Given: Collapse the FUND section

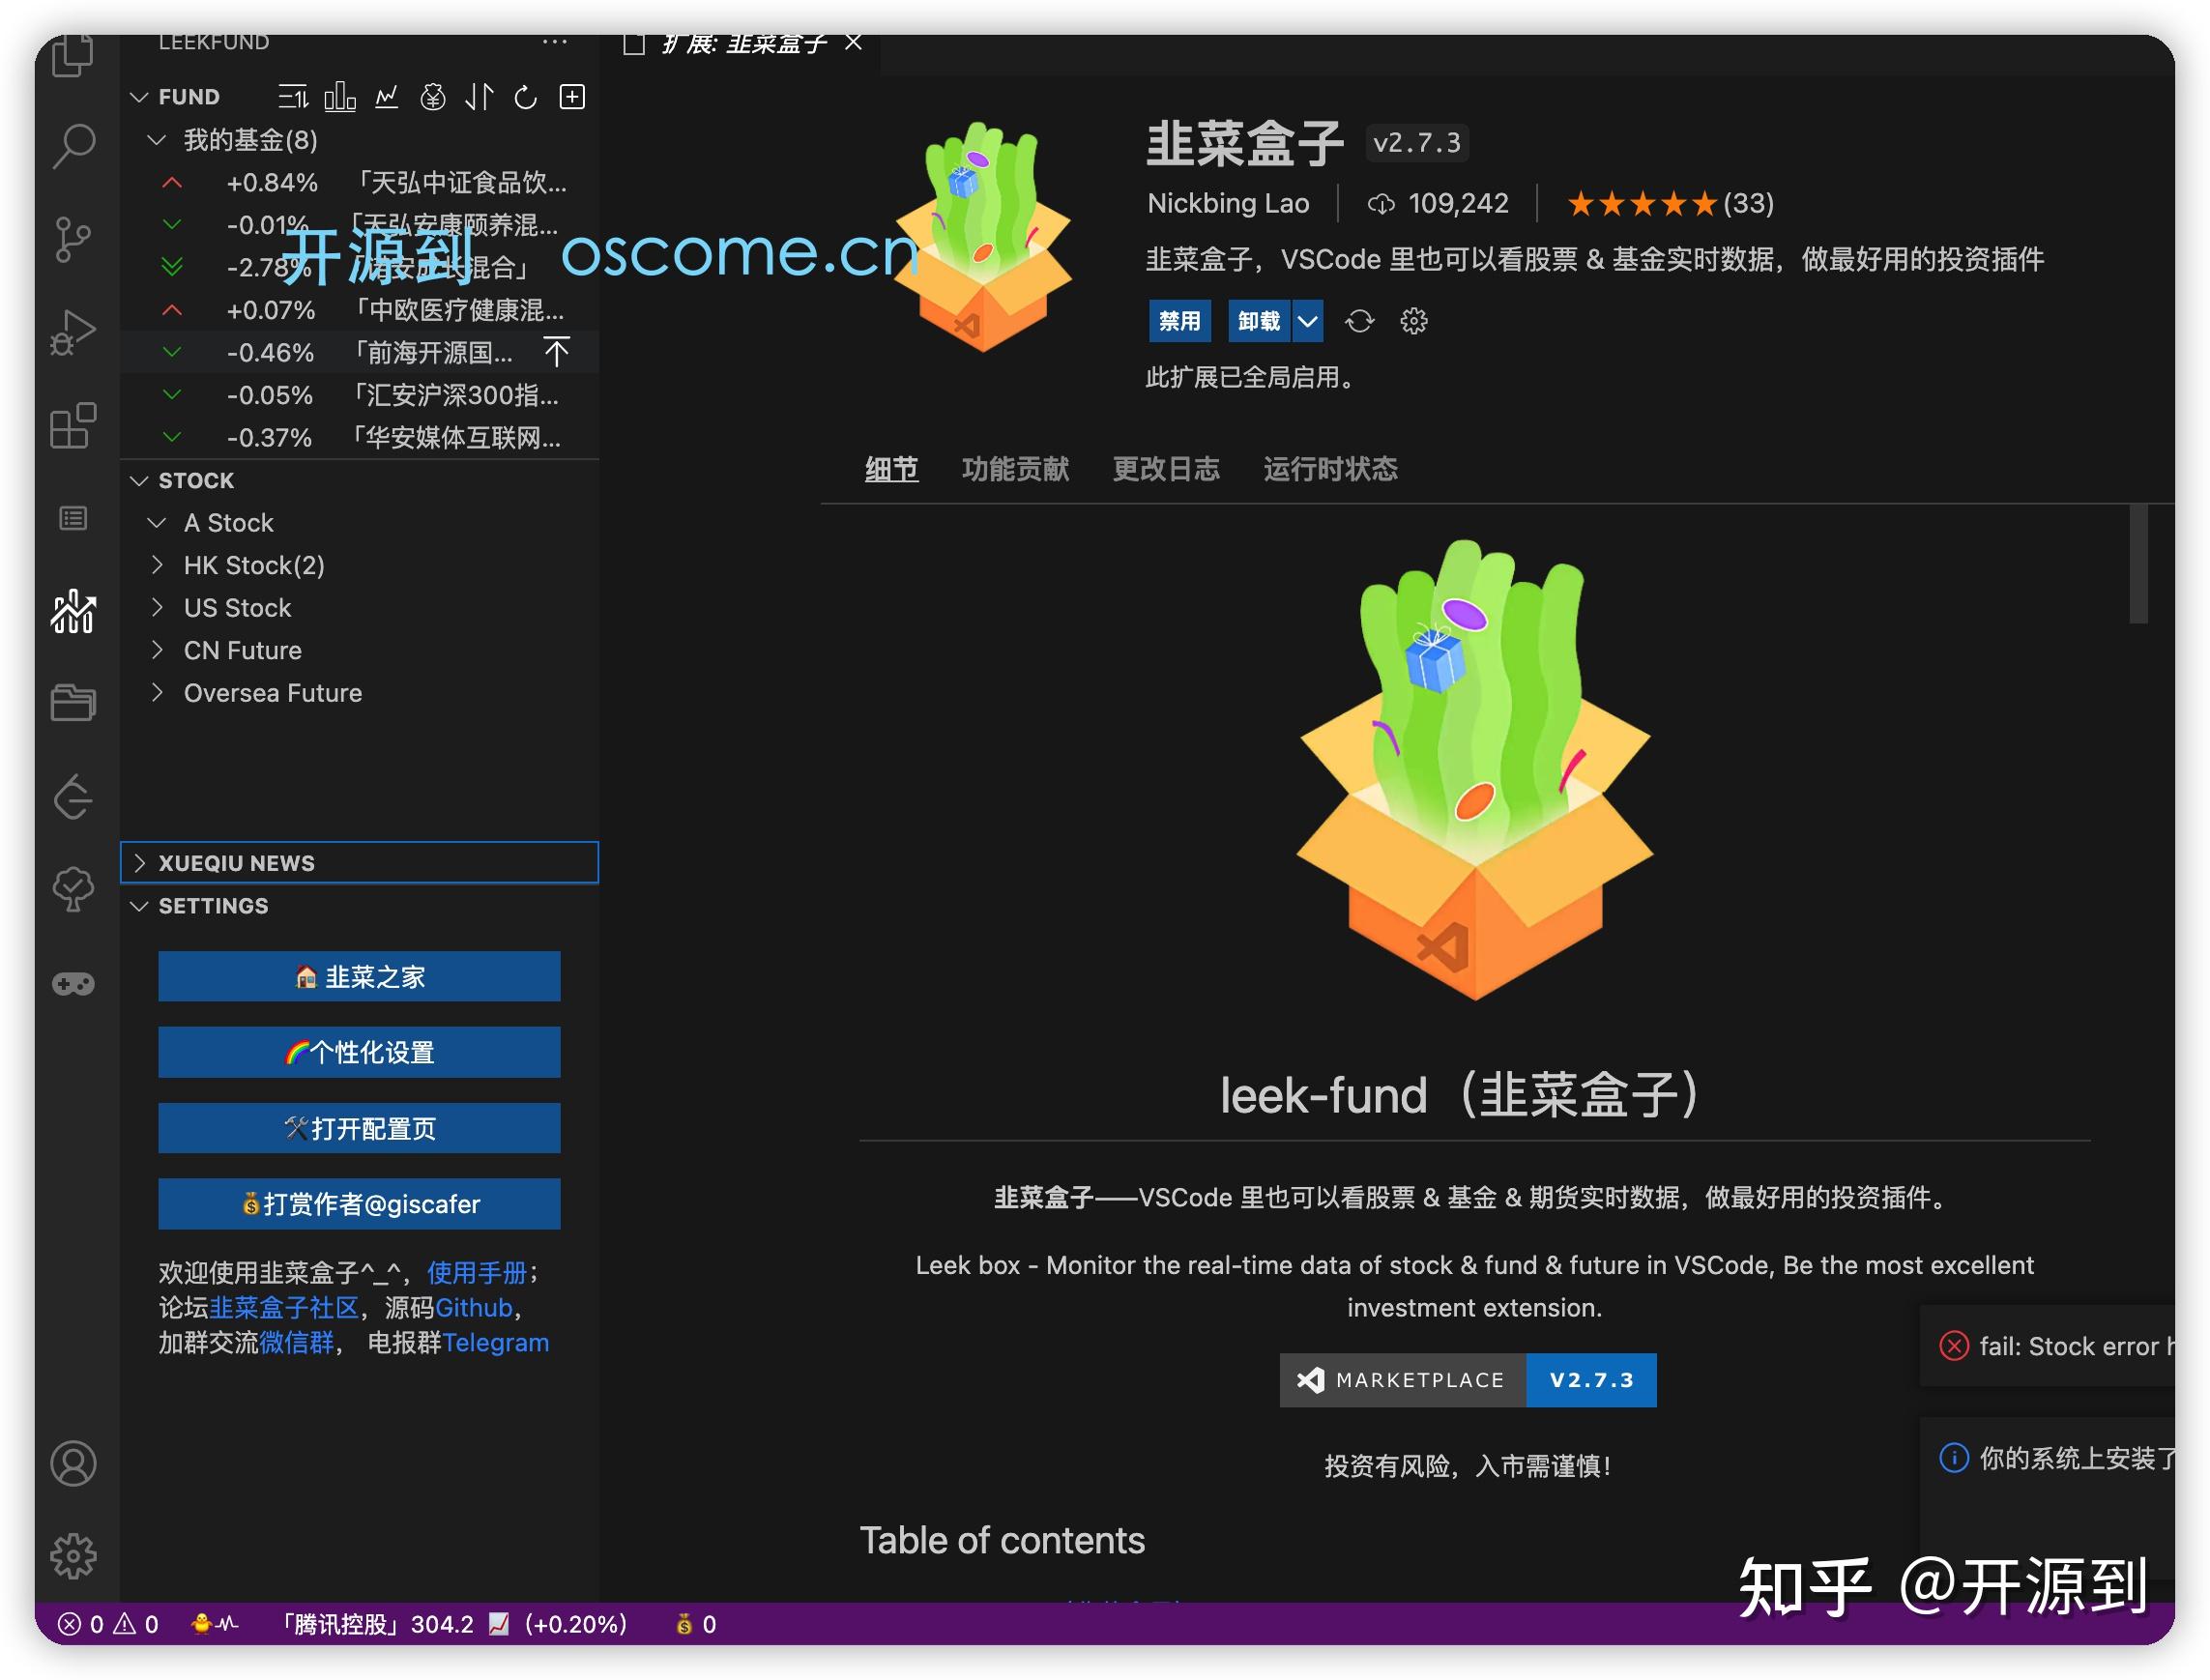Looking at the screenshot, I should (139, 97).
